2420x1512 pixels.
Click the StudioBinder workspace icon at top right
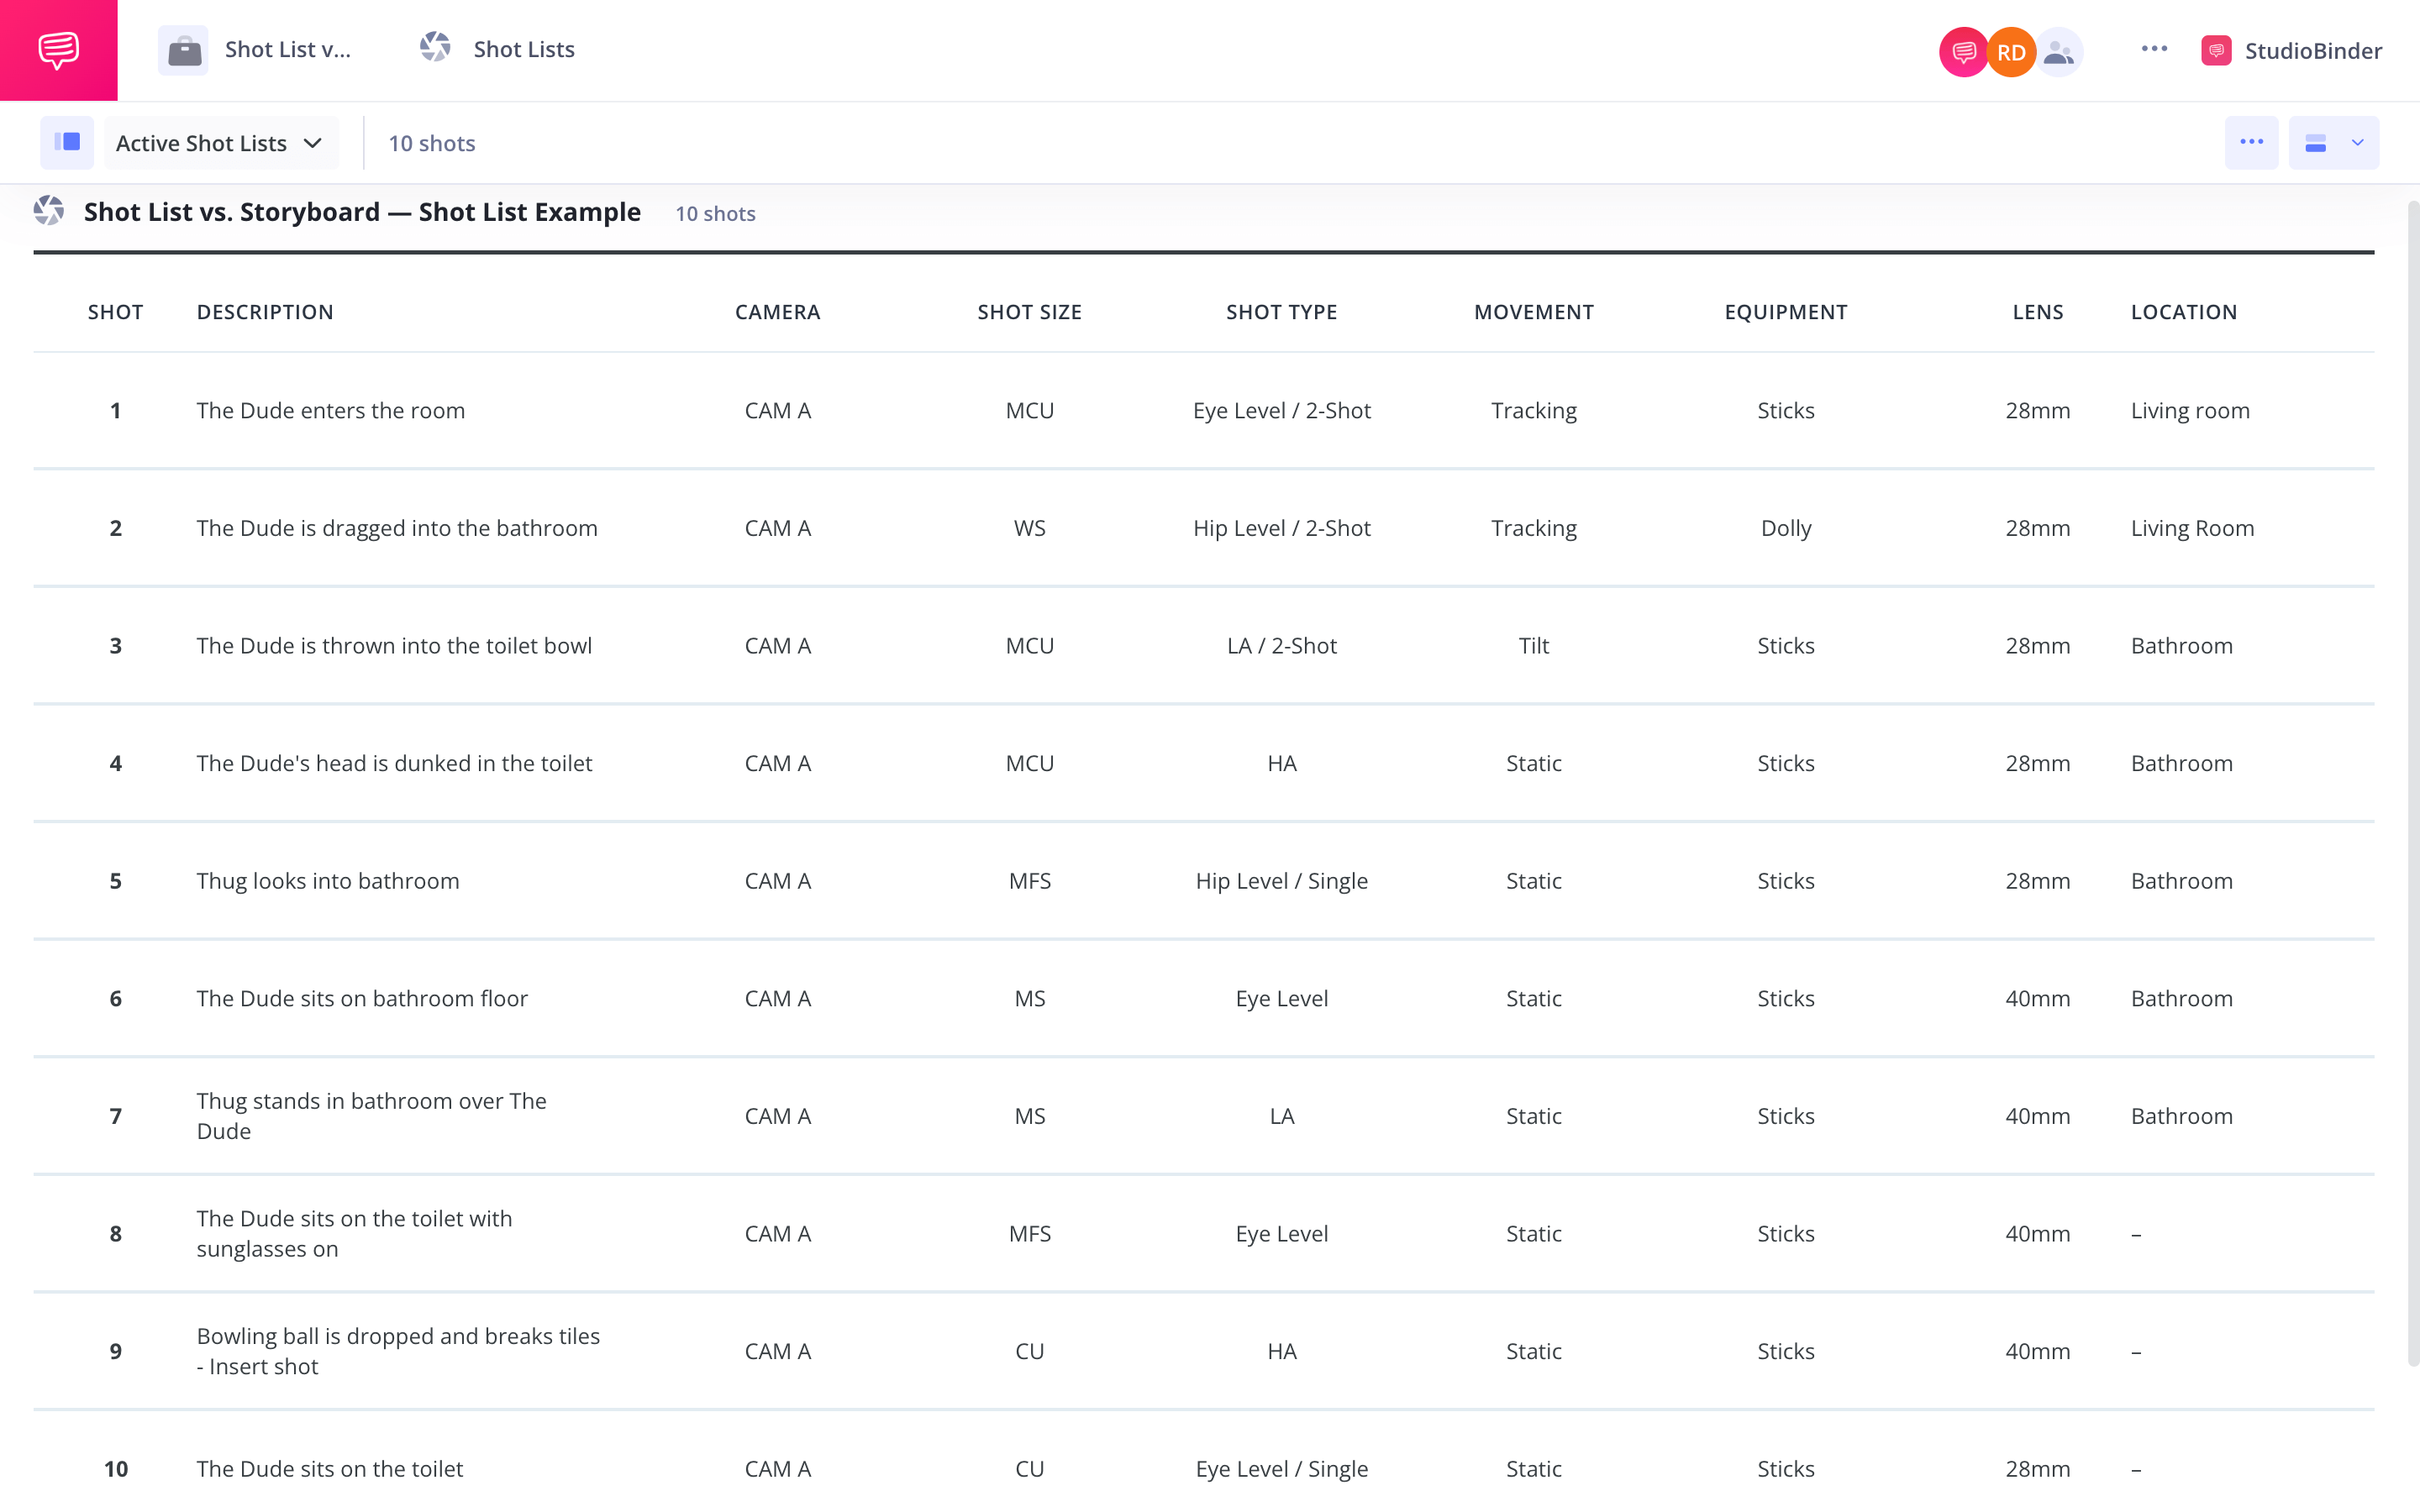point(2217,50)
